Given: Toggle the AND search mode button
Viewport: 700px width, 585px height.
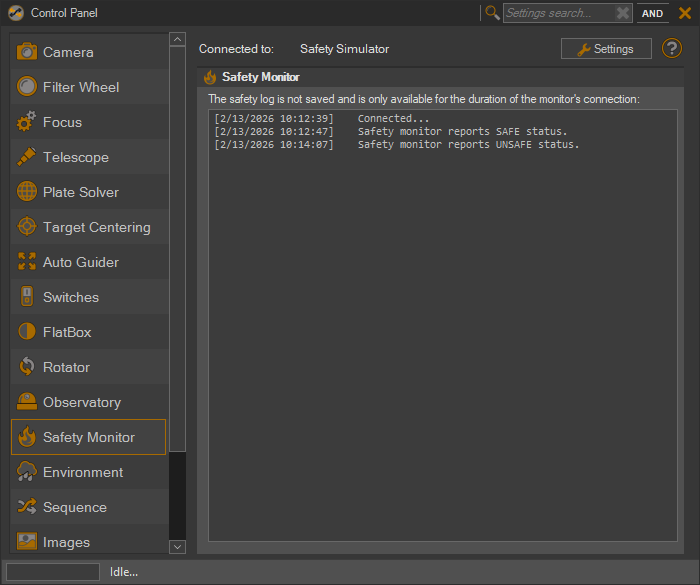Looking at the screenshot, I should pyautogui.click(x=652, y=13).
